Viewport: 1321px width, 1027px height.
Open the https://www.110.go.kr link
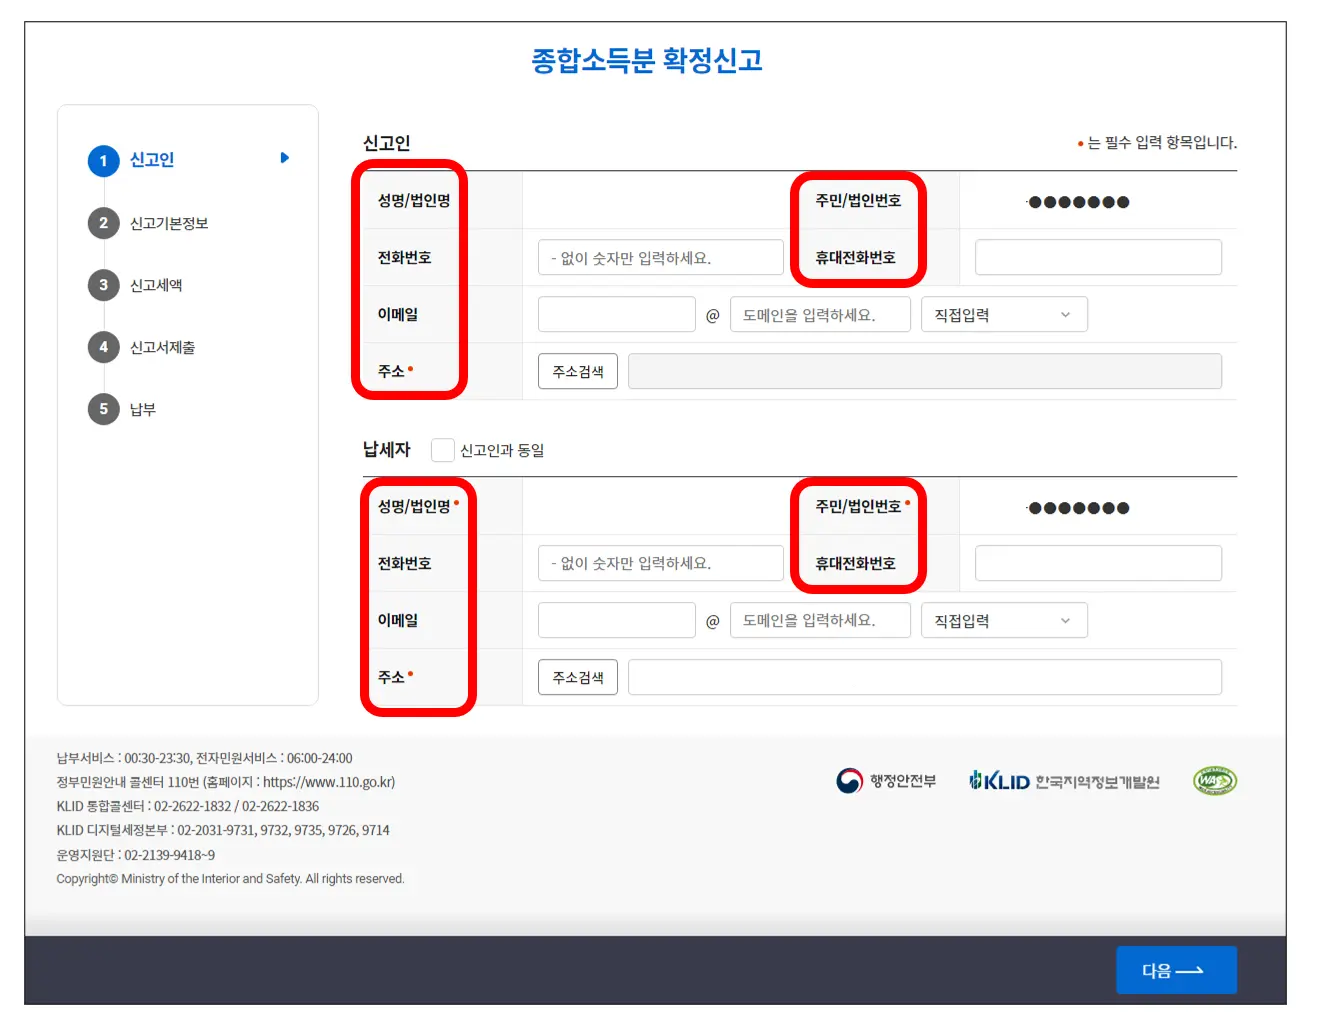coord(330,782)
